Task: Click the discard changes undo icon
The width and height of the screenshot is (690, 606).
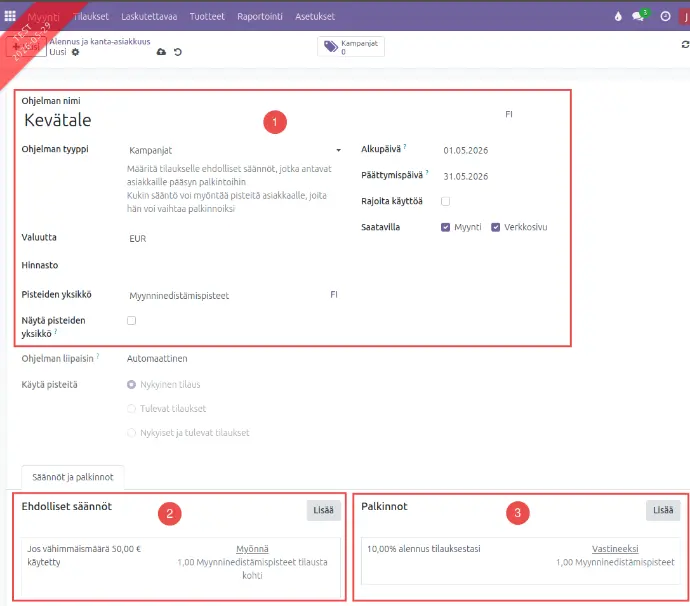Action: [178, 52]
